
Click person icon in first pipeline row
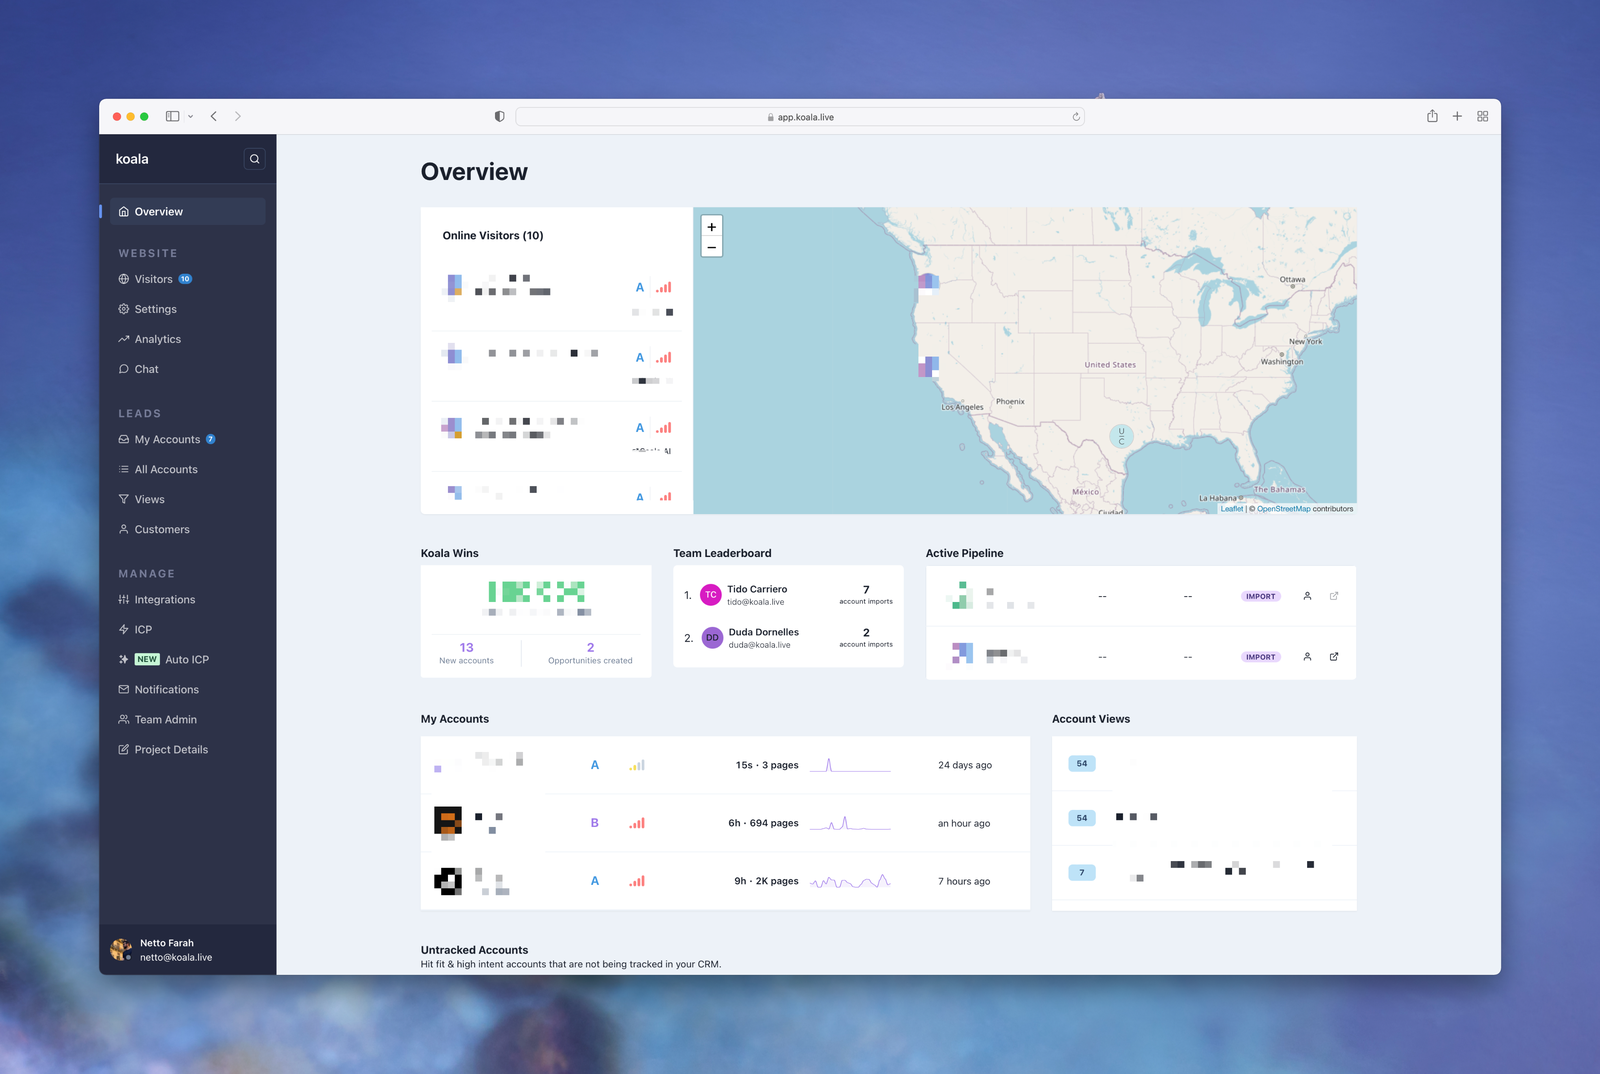[1307, 596]
